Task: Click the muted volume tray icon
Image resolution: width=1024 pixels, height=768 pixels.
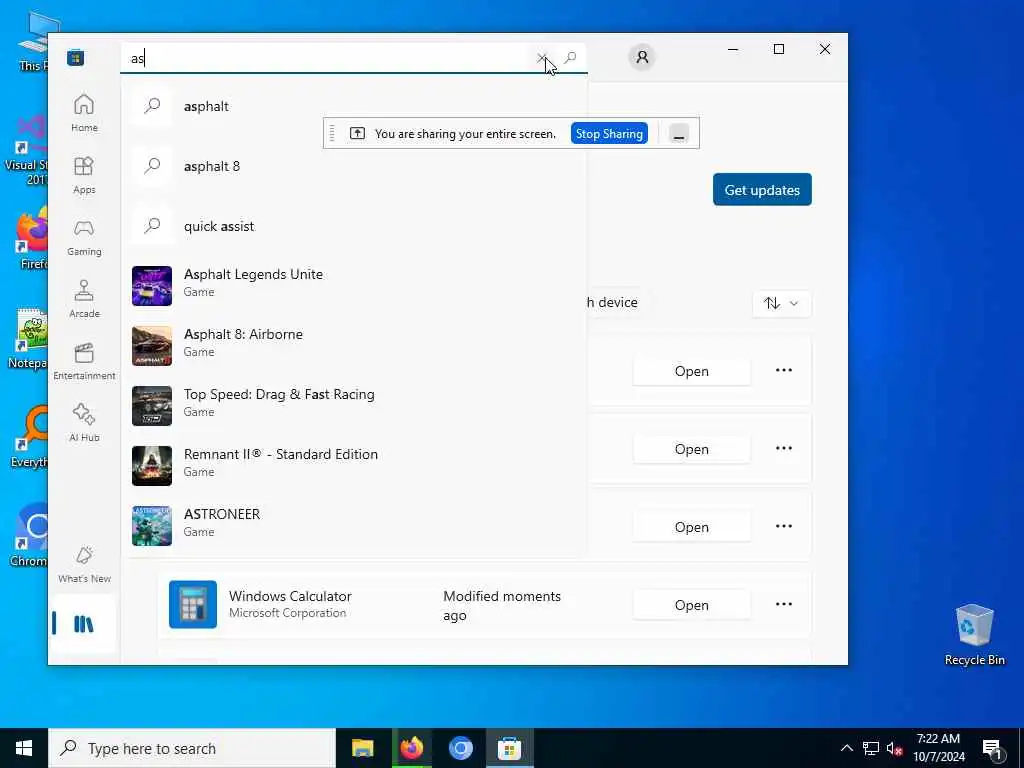Action: coord(895,748)
